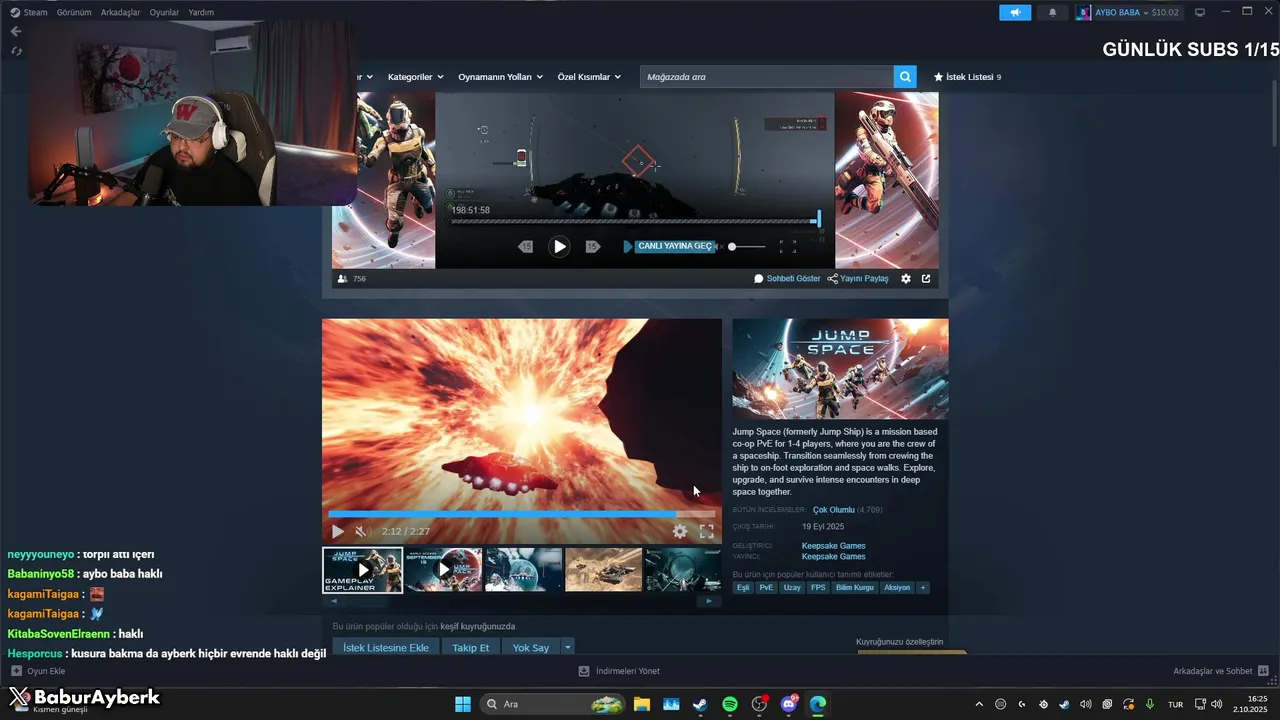Open the Yardım menu
This screenshot has height=720, width=1280.
point(201,12)
